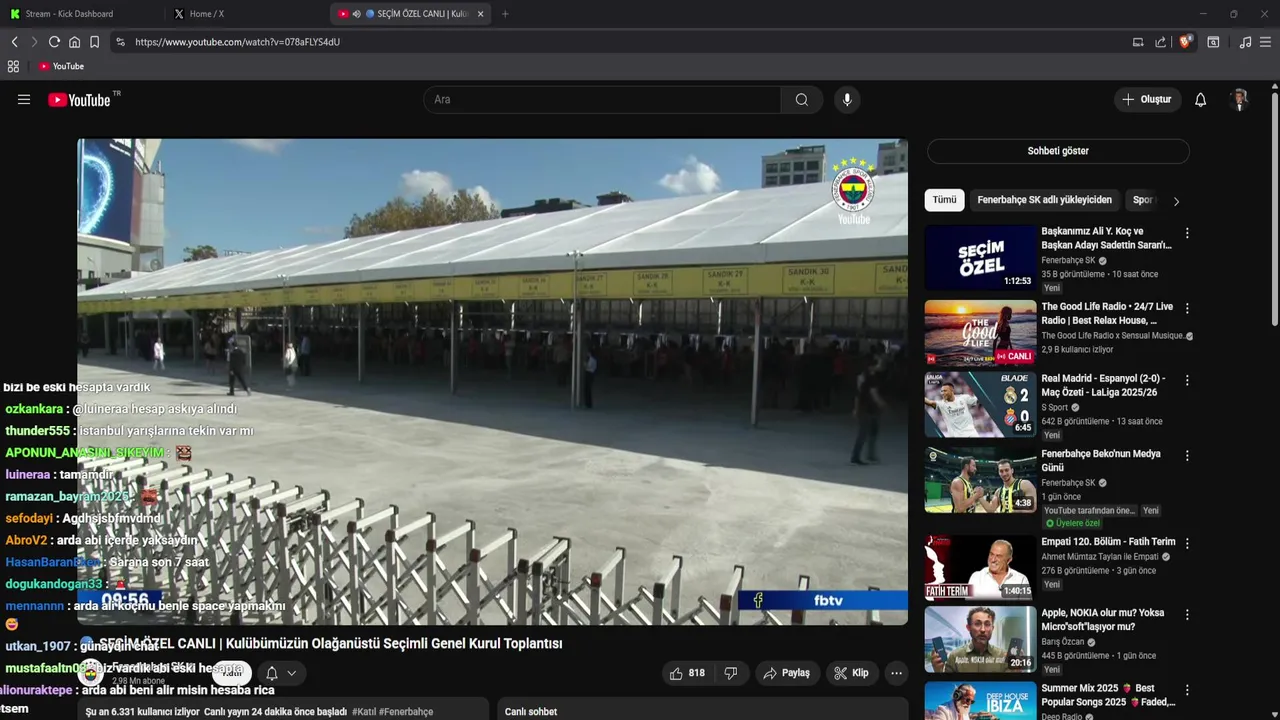Click the search magnifier button
Image resolution: width=1280 pixels, height=720 pixels.
pyautogui.click(x=802, y=100)
